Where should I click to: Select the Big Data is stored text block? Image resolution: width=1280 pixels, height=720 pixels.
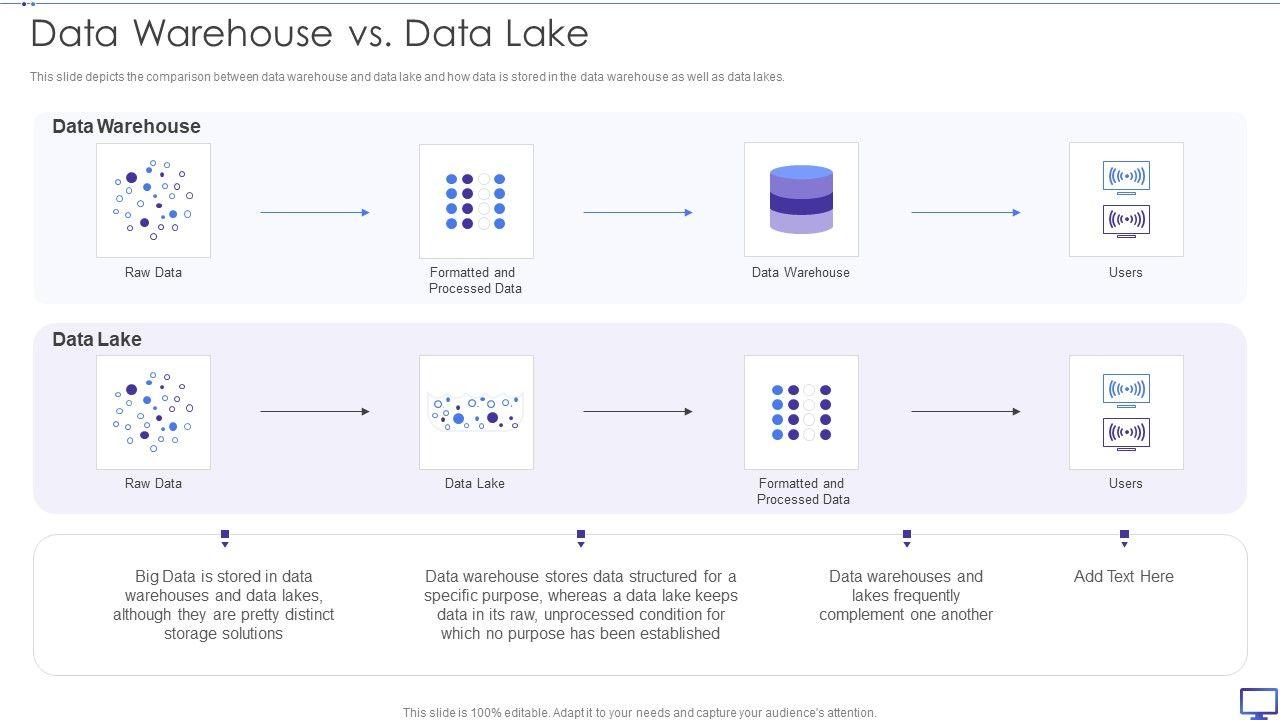click(x=223, y=604)
